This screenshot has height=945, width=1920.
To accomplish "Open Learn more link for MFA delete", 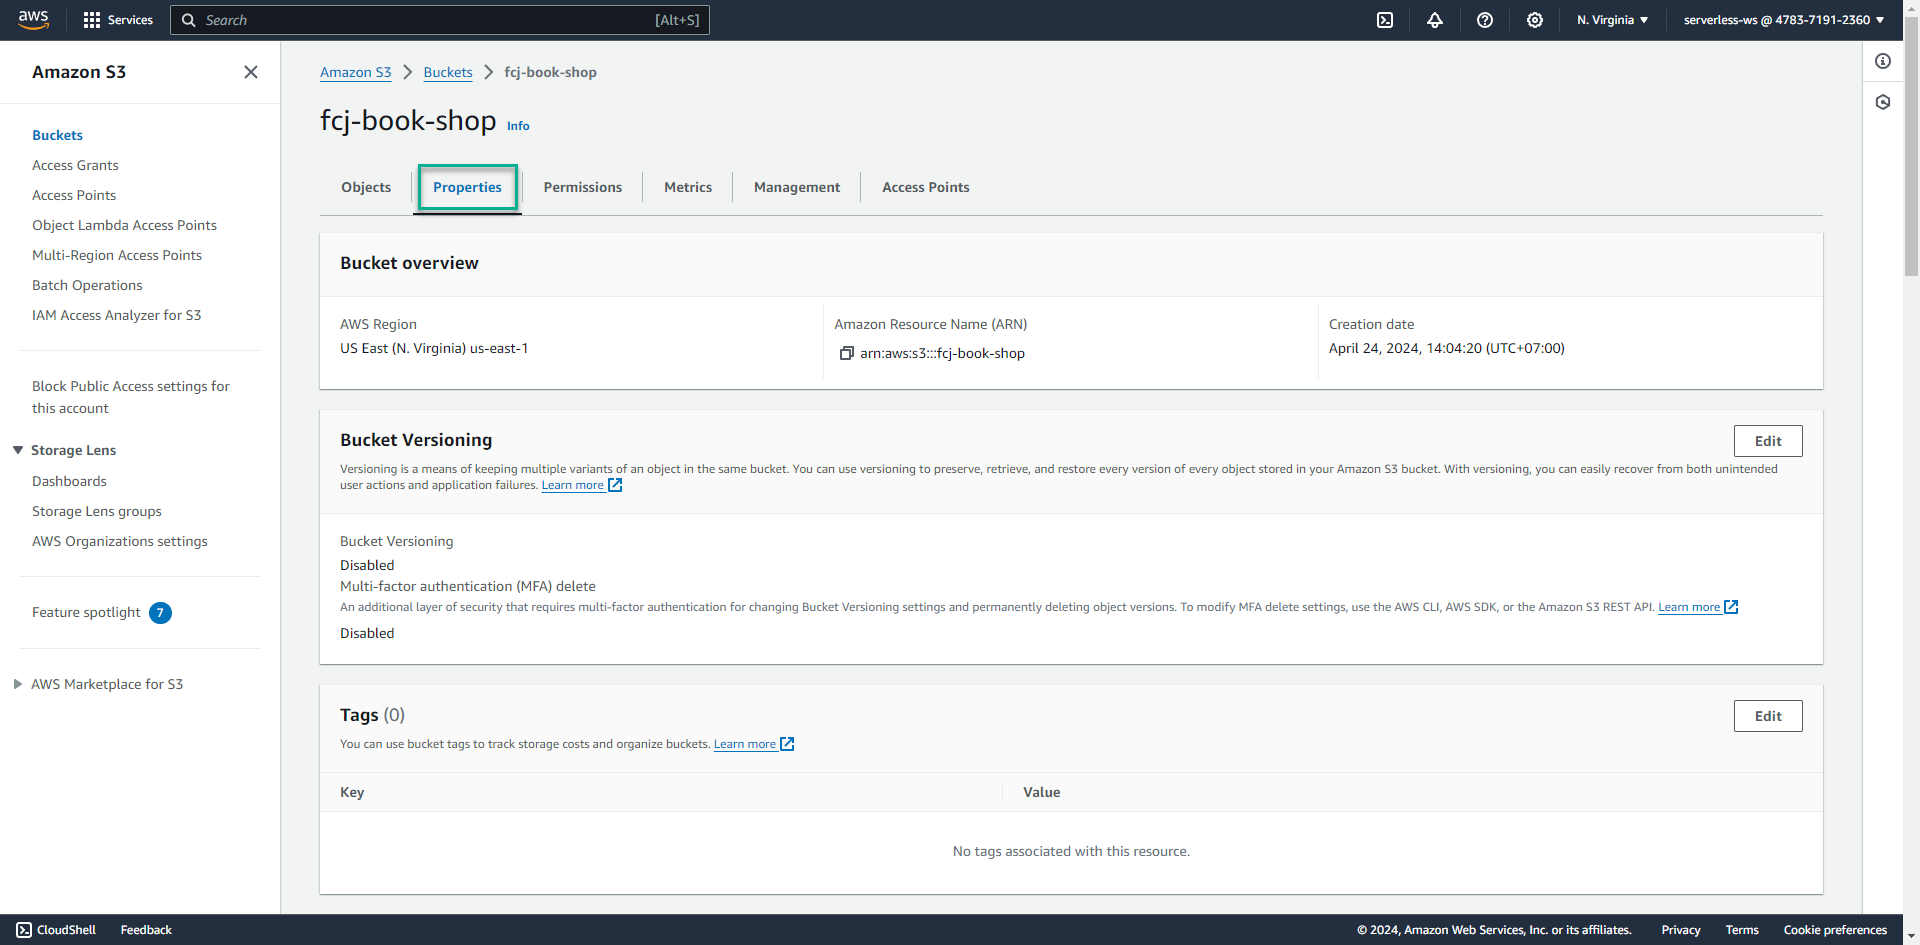I will click(x=1689, y=607).
